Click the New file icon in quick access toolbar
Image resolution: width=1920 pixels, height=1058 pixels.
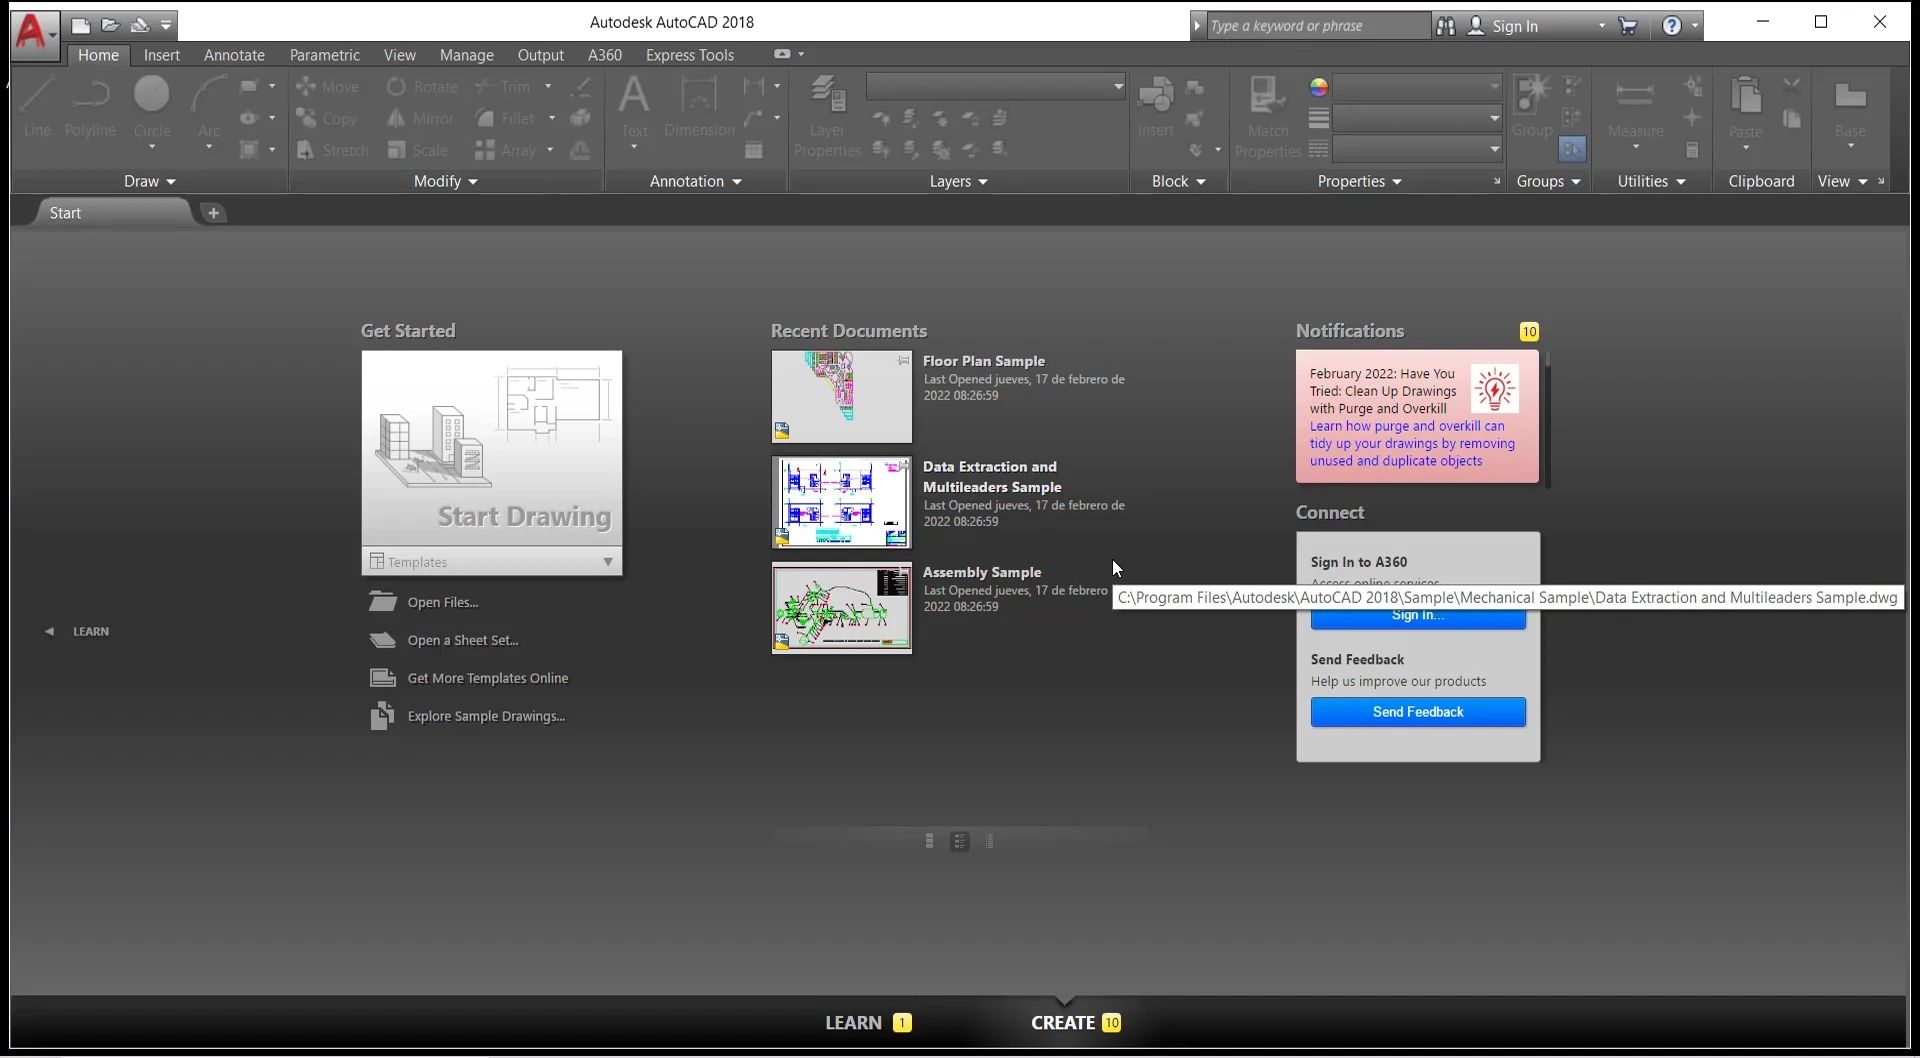click(x=81, y=25)
